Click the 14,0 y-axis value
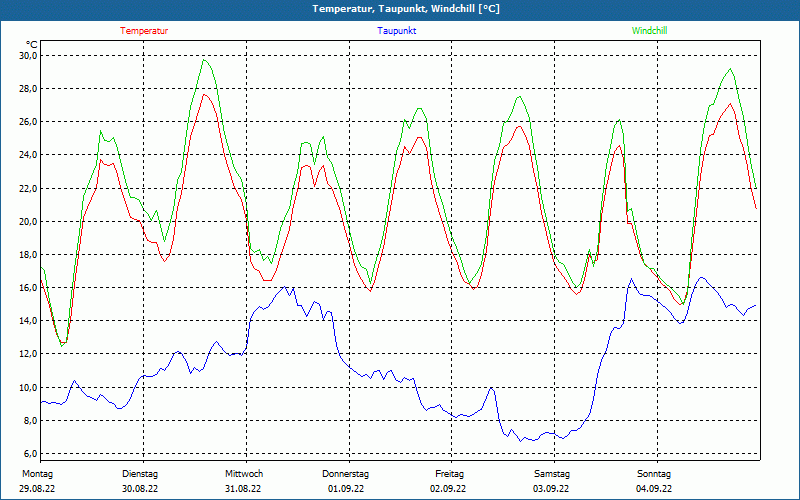Viewport: 800px width, 500px height. point(28,321)
